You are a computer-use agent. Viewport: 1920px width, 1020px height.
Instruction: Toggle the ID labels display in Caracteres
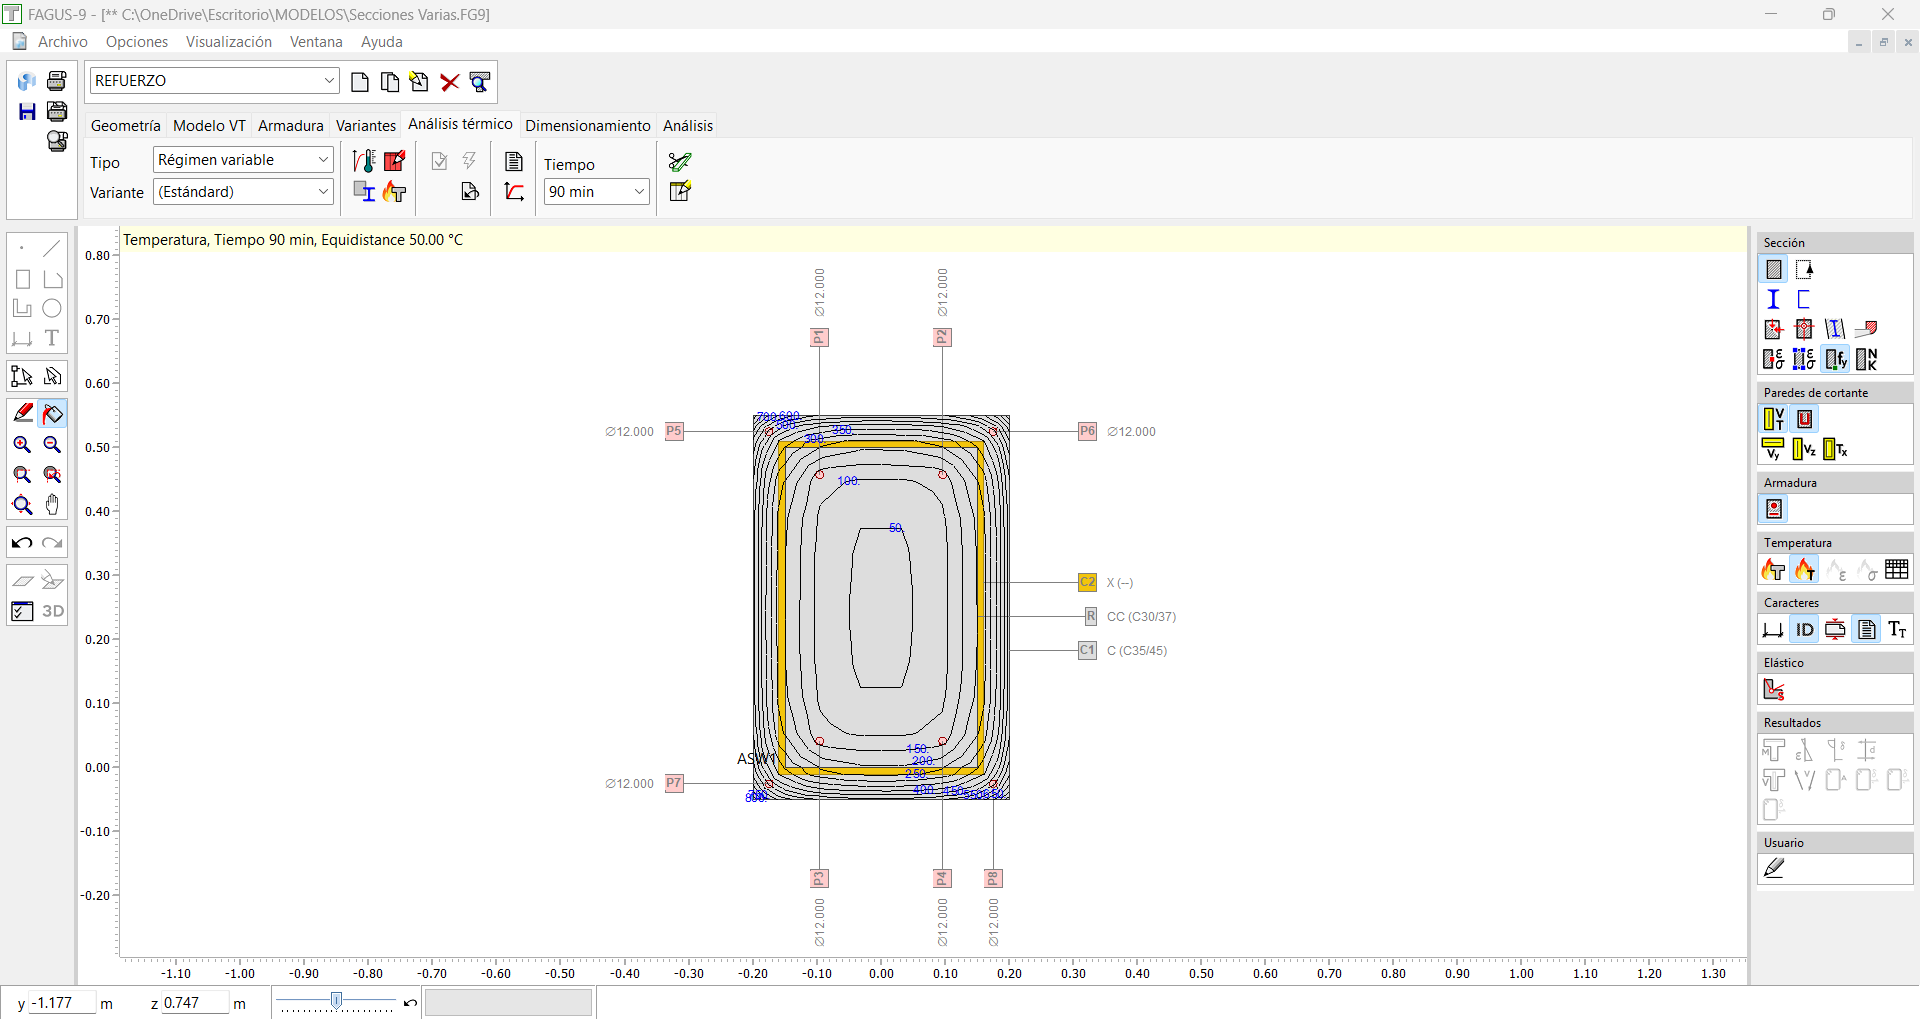pos(1804,630)
